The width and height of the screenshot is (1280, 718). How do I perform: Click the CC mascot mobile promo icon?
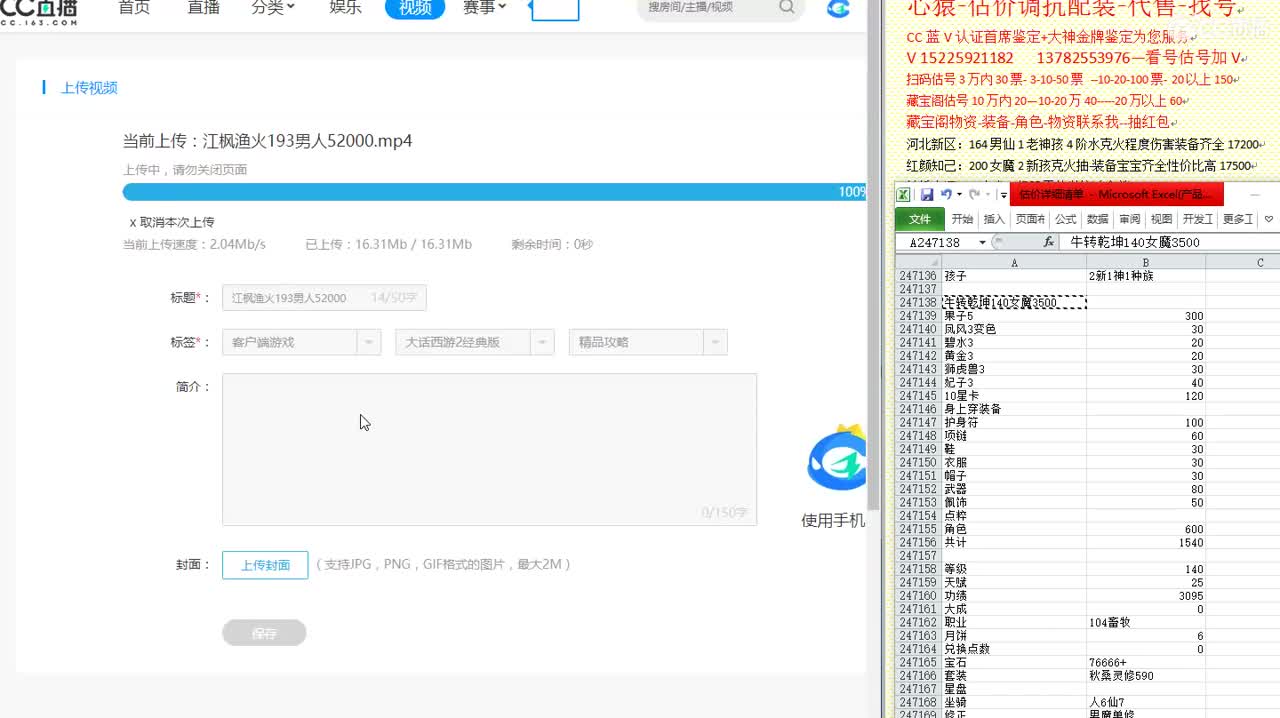click(838, 459)
